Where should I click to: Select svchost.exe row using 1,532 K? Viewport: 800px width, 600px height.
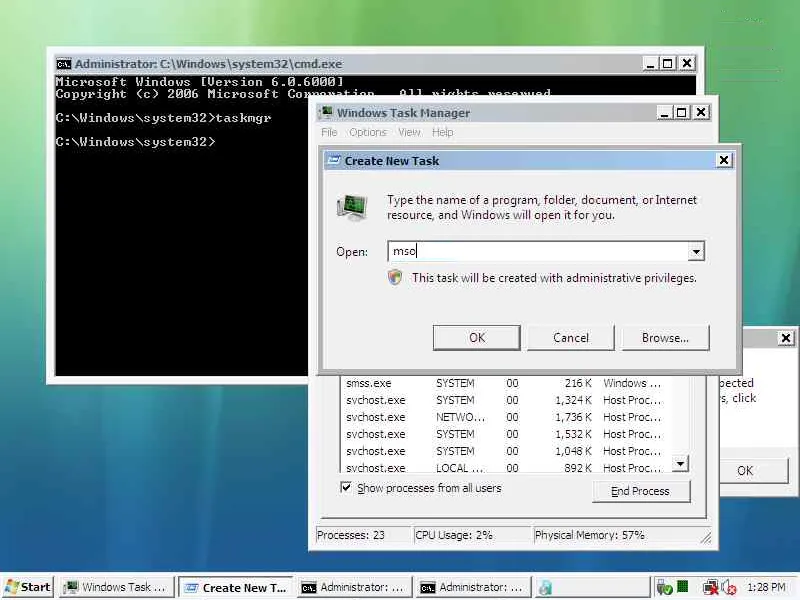click(505, 434)
